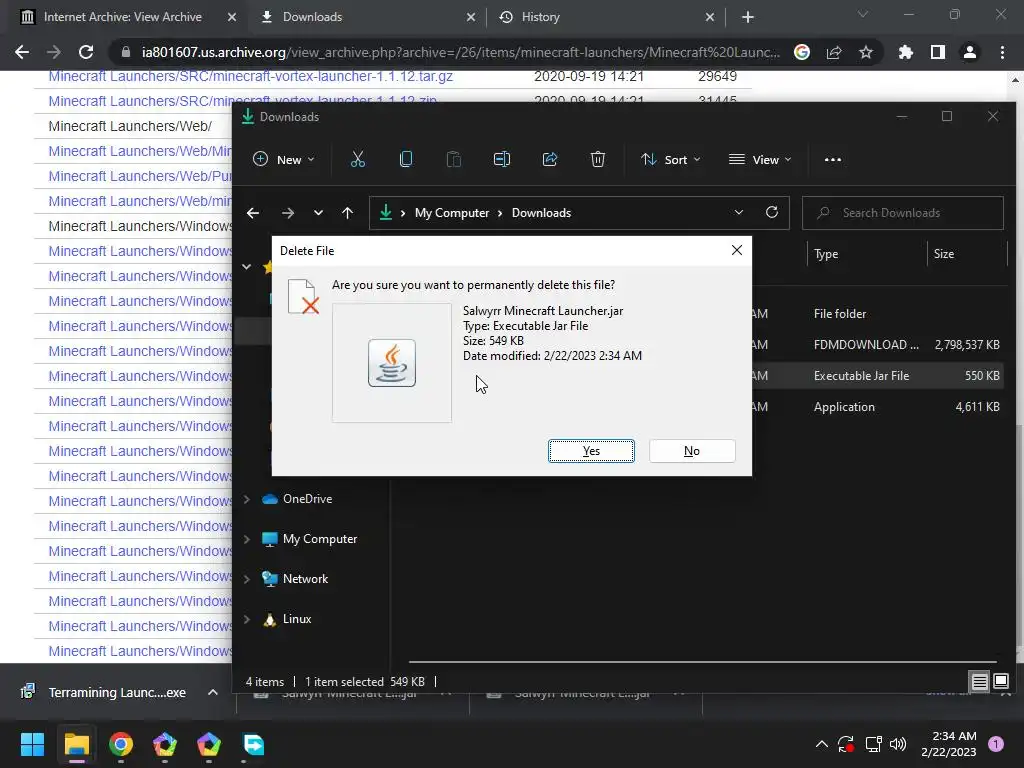The height and width of the screenshot is (768, 1024).
Task: Go forward in File Explorer
Action: tap(287, 213)
